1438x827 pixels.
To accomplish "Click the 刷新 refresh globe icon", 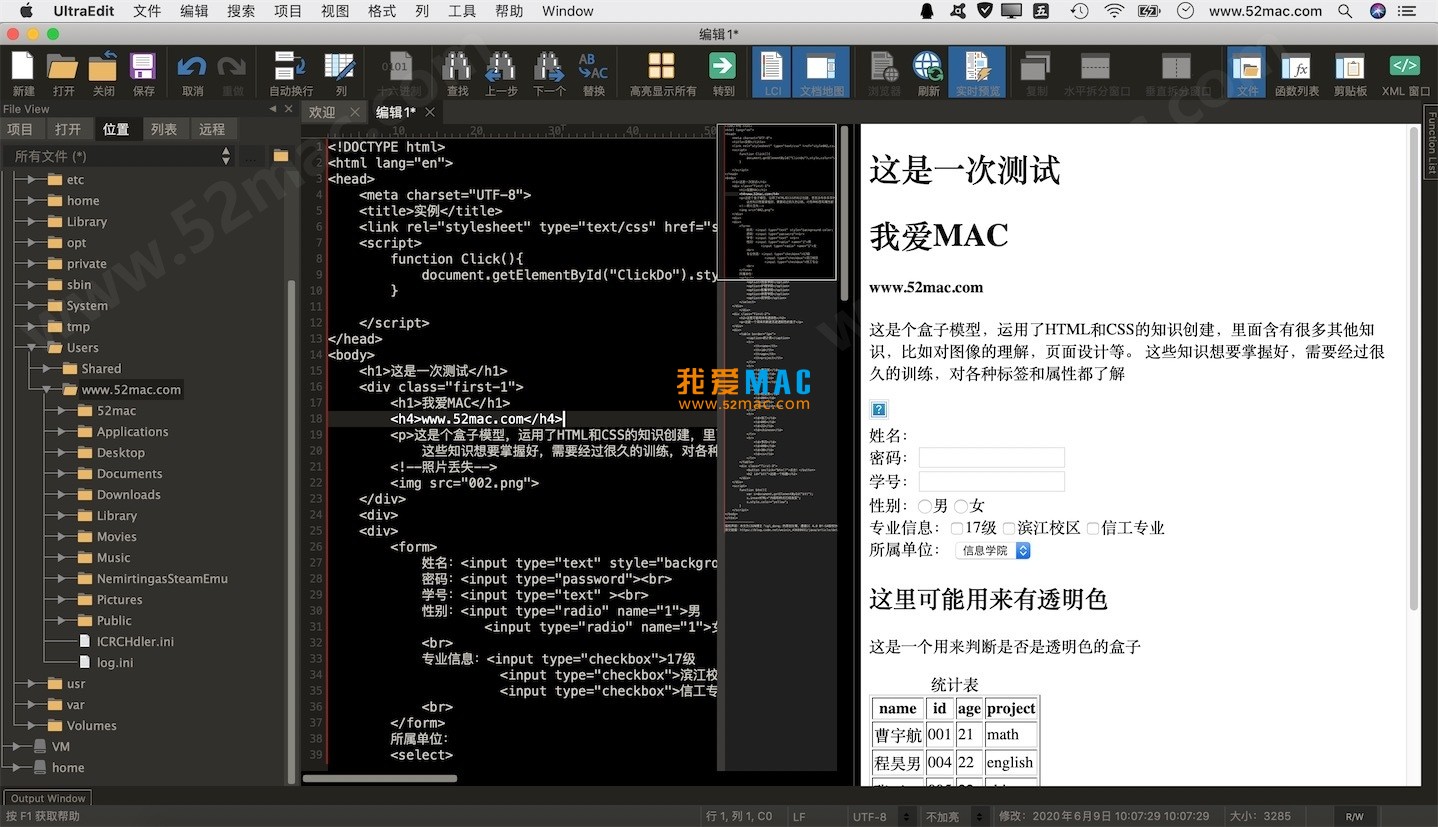I will (928, 67).
